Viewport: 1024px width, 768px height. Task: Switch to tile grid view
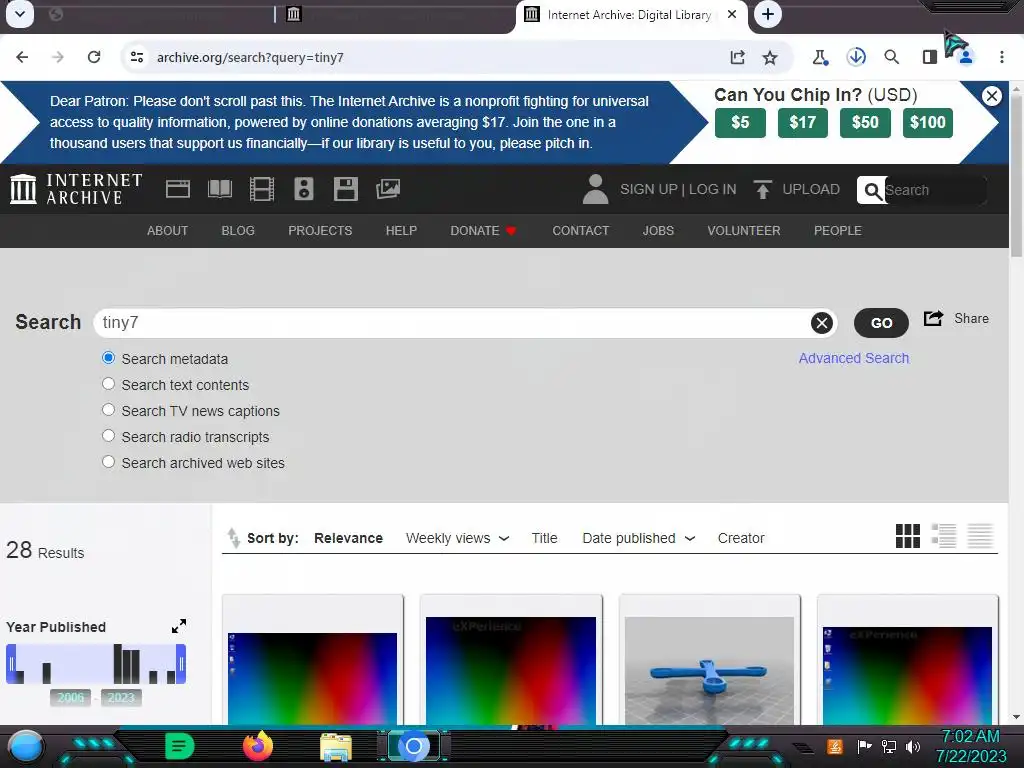coord(908,536)
